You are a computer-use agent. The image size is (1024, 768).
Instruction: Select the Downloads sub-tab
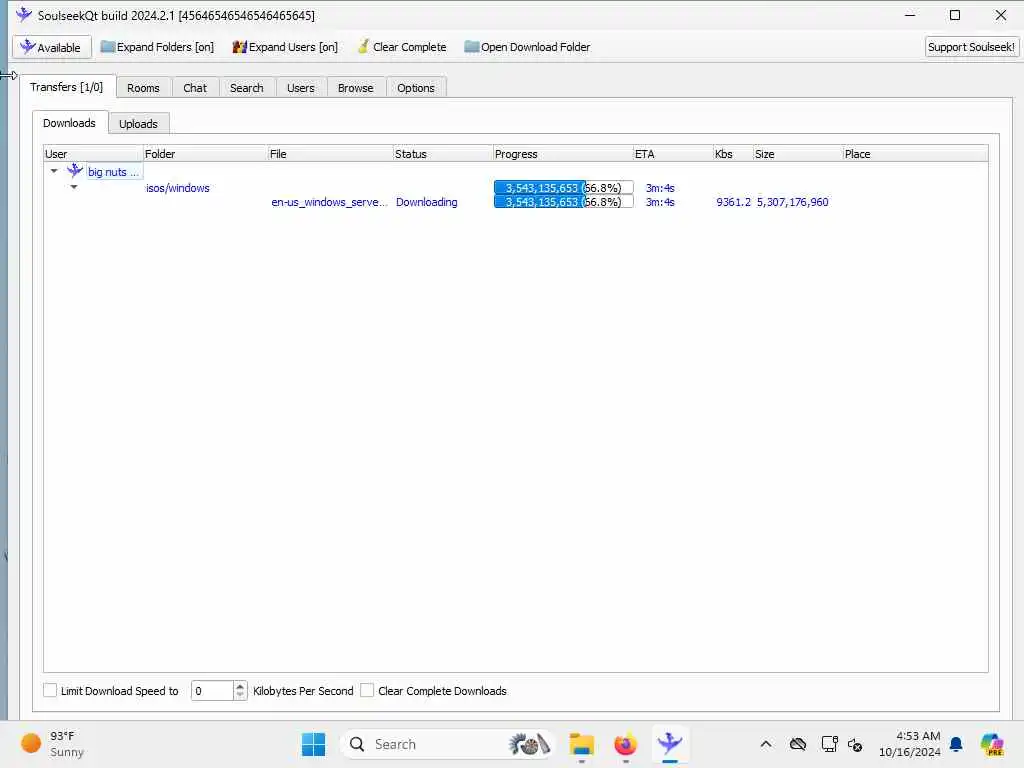(x=69, y=123)
